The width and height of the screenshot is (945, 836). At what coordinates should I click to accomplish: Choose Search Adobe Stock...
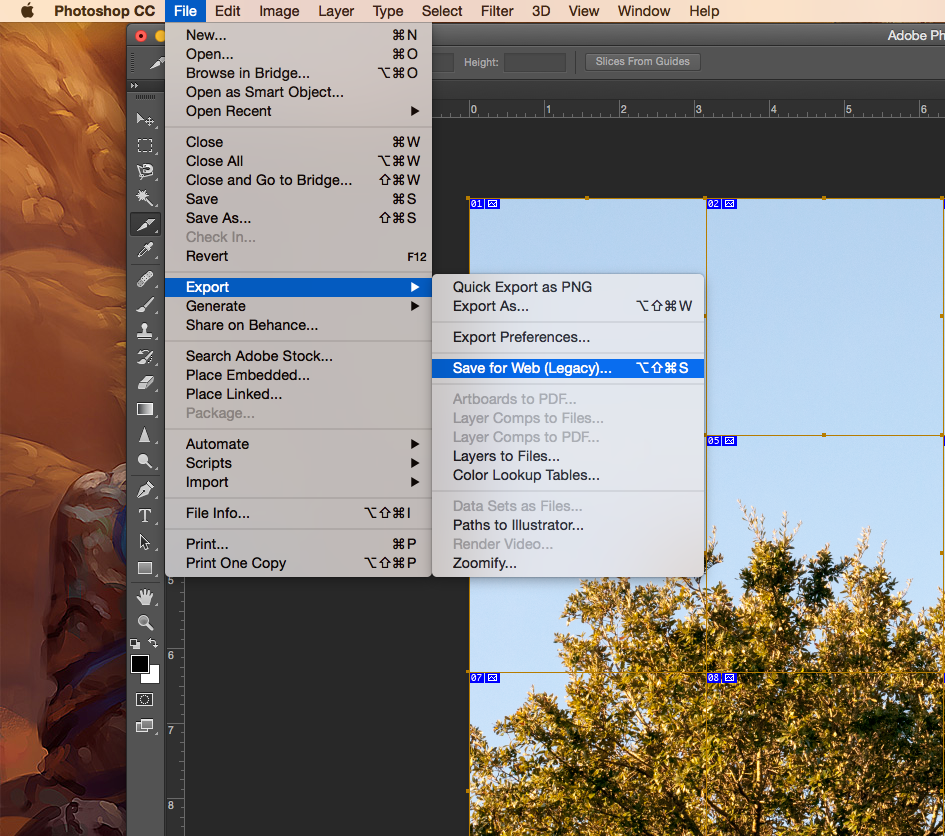click(298, 356)
